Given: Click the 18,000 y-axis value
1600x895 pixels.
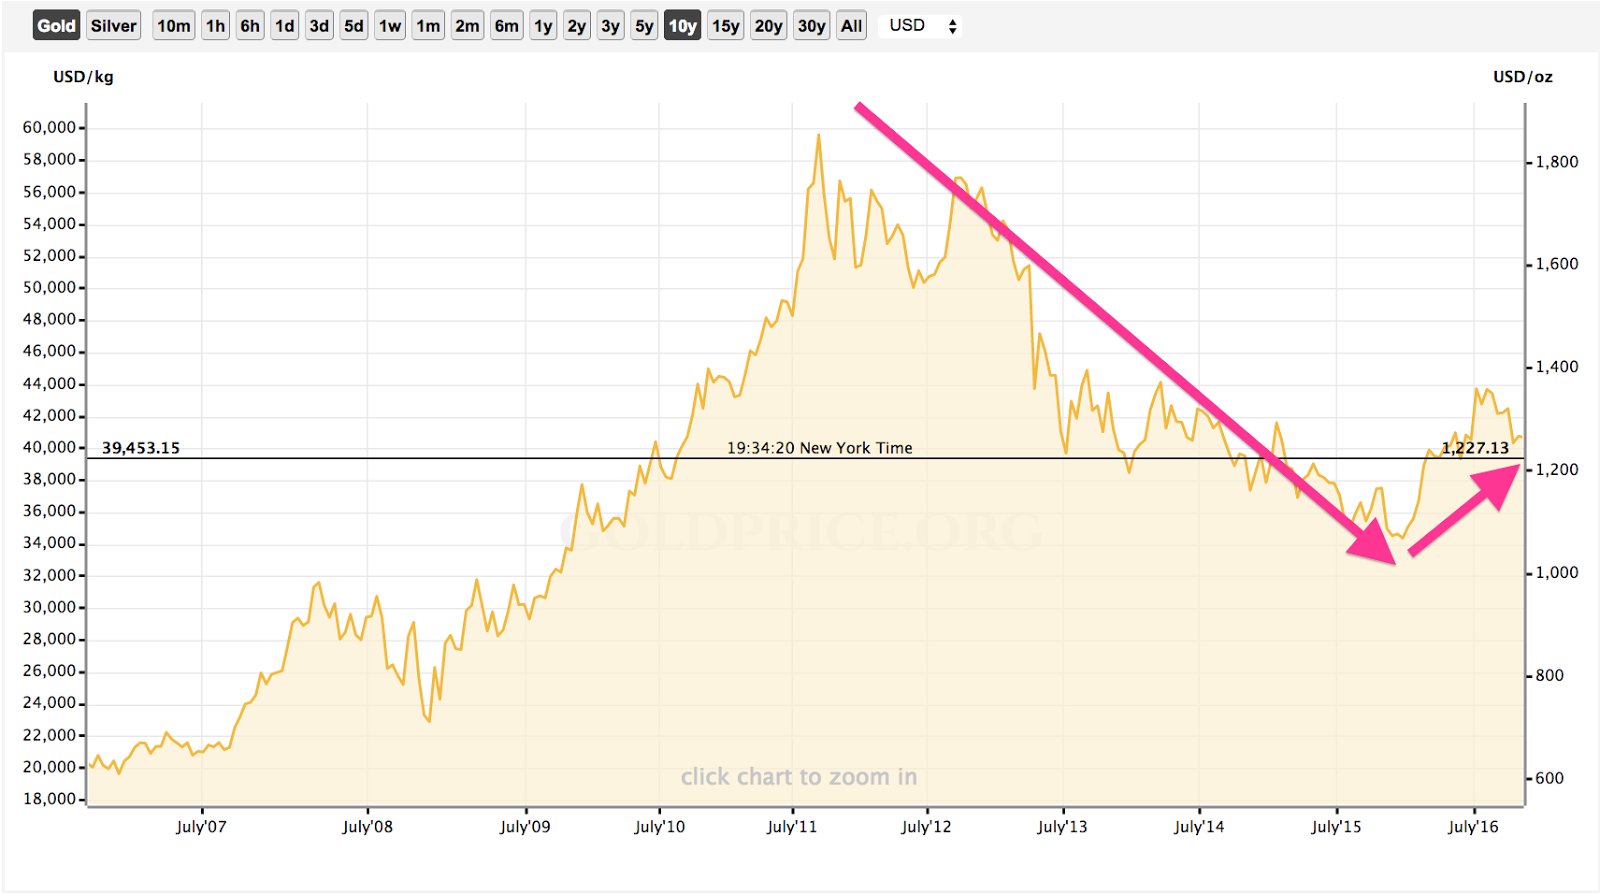Looking at the screenshot, I should pyautogui.click(x=49, y=799).
